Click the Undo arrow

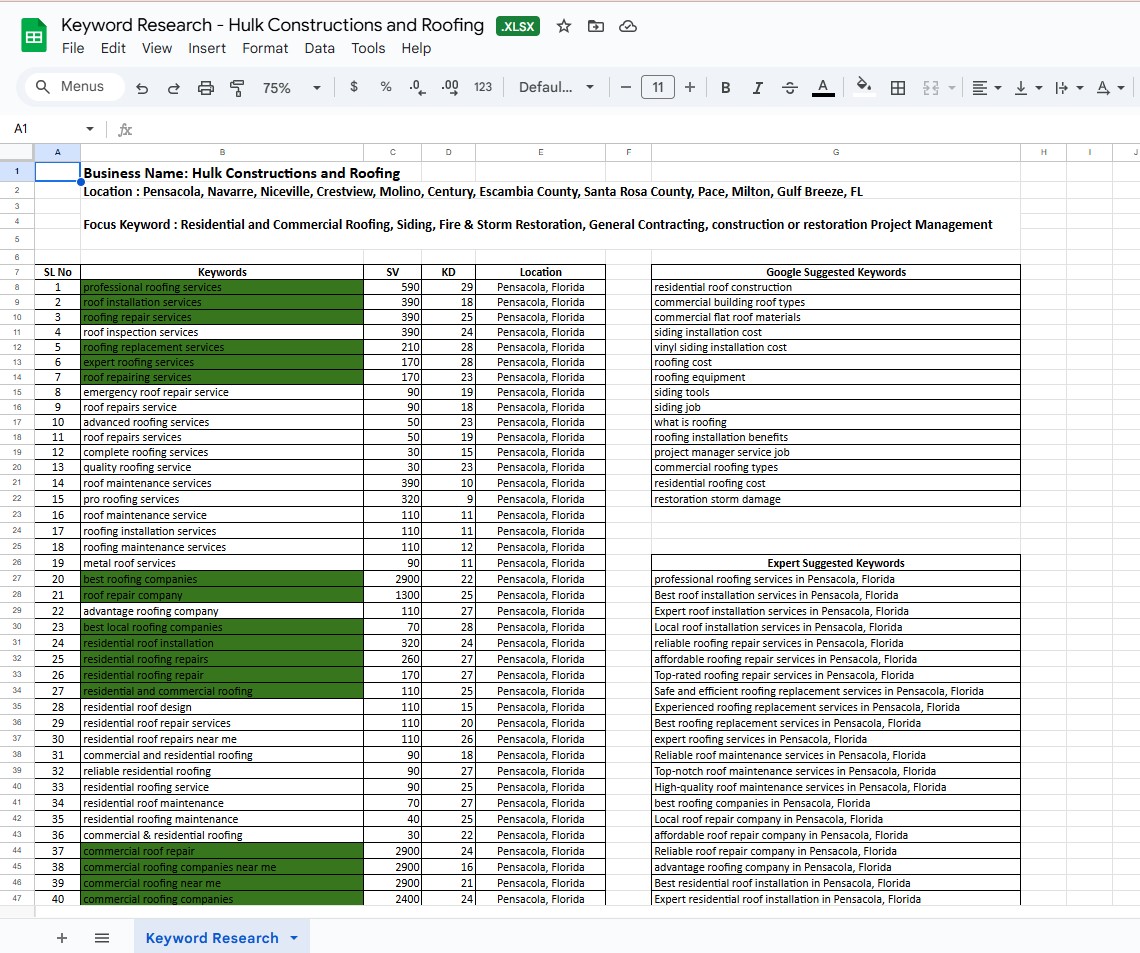point(142,88)
